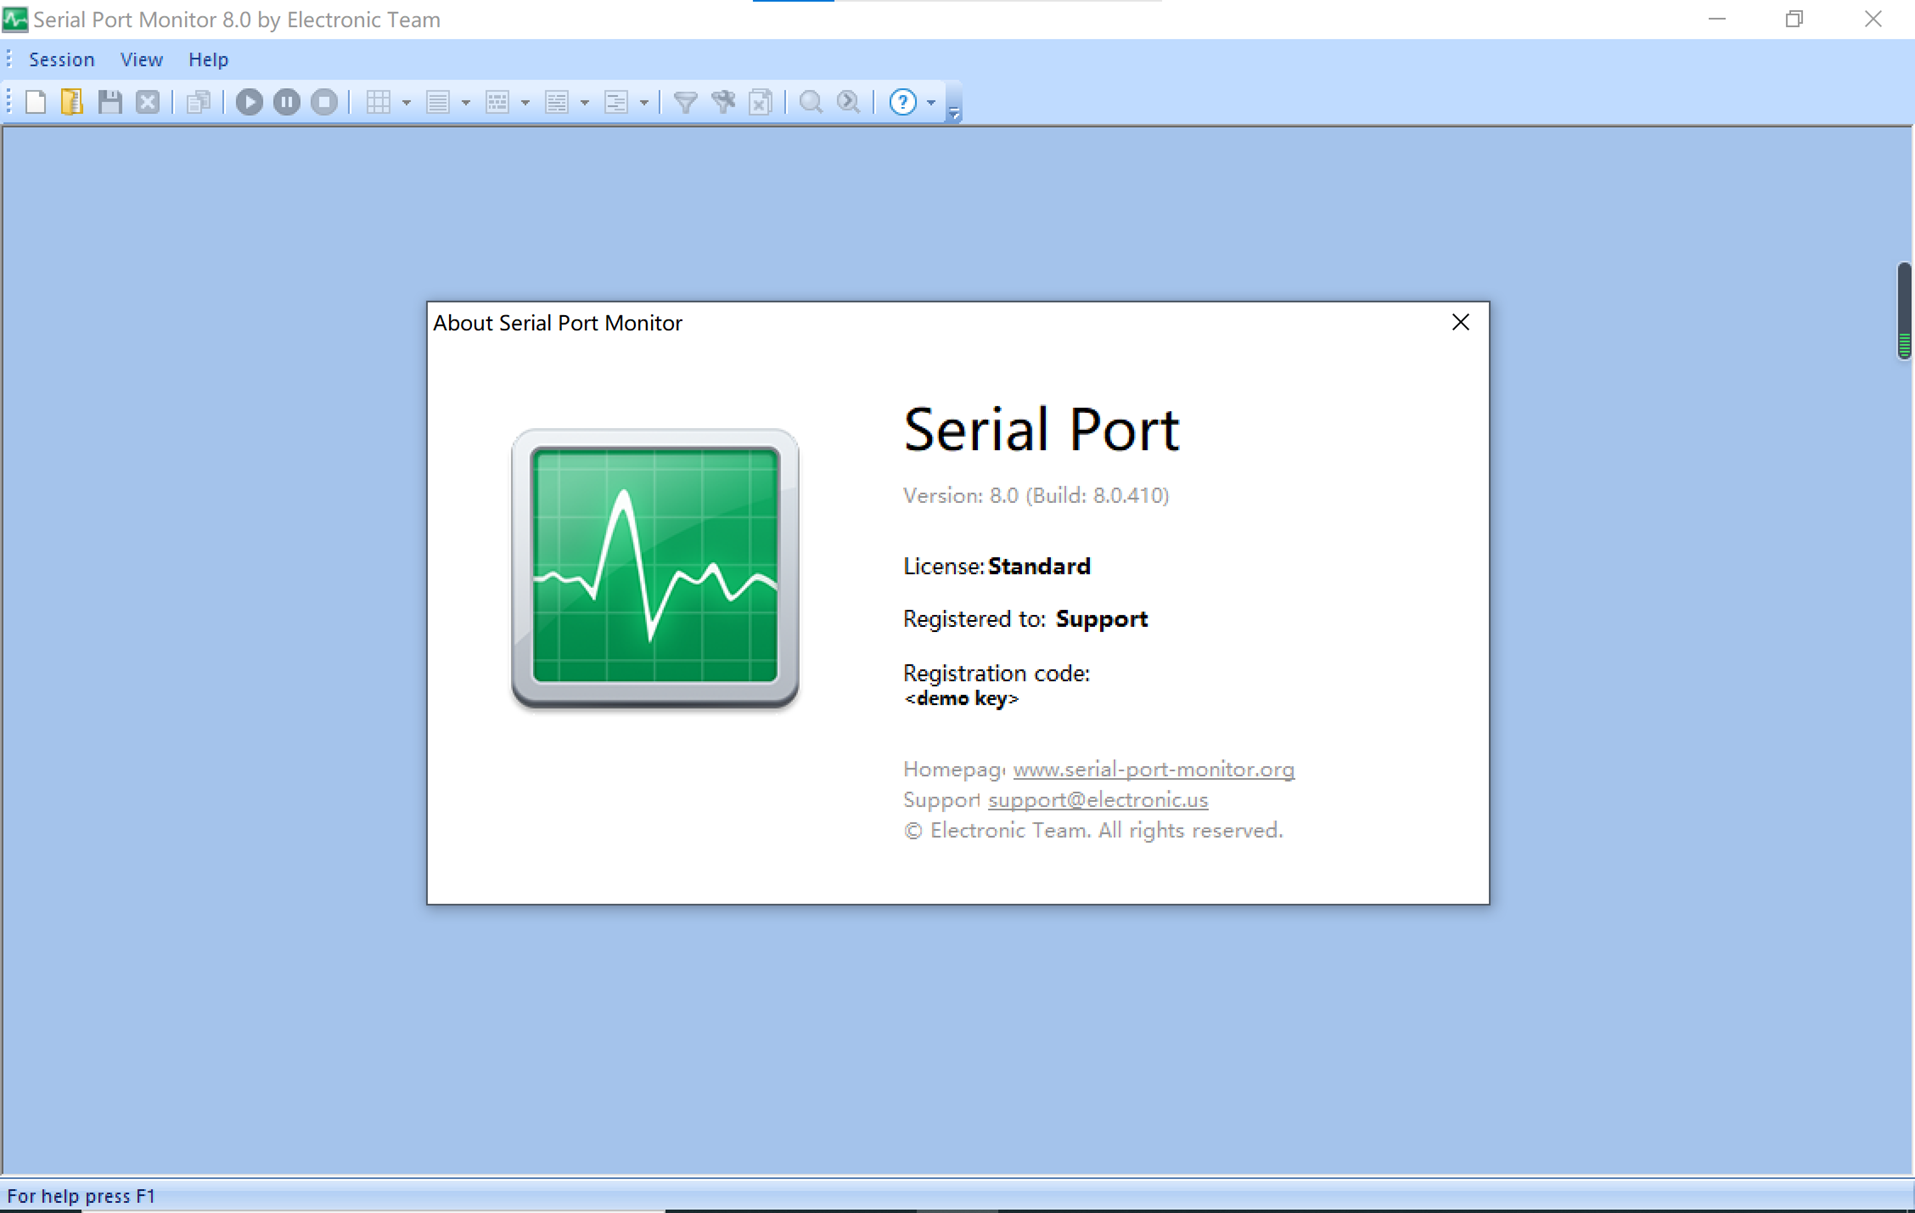
Task: Click the green heartbeat monitor logo
Action: click(655, 568)
